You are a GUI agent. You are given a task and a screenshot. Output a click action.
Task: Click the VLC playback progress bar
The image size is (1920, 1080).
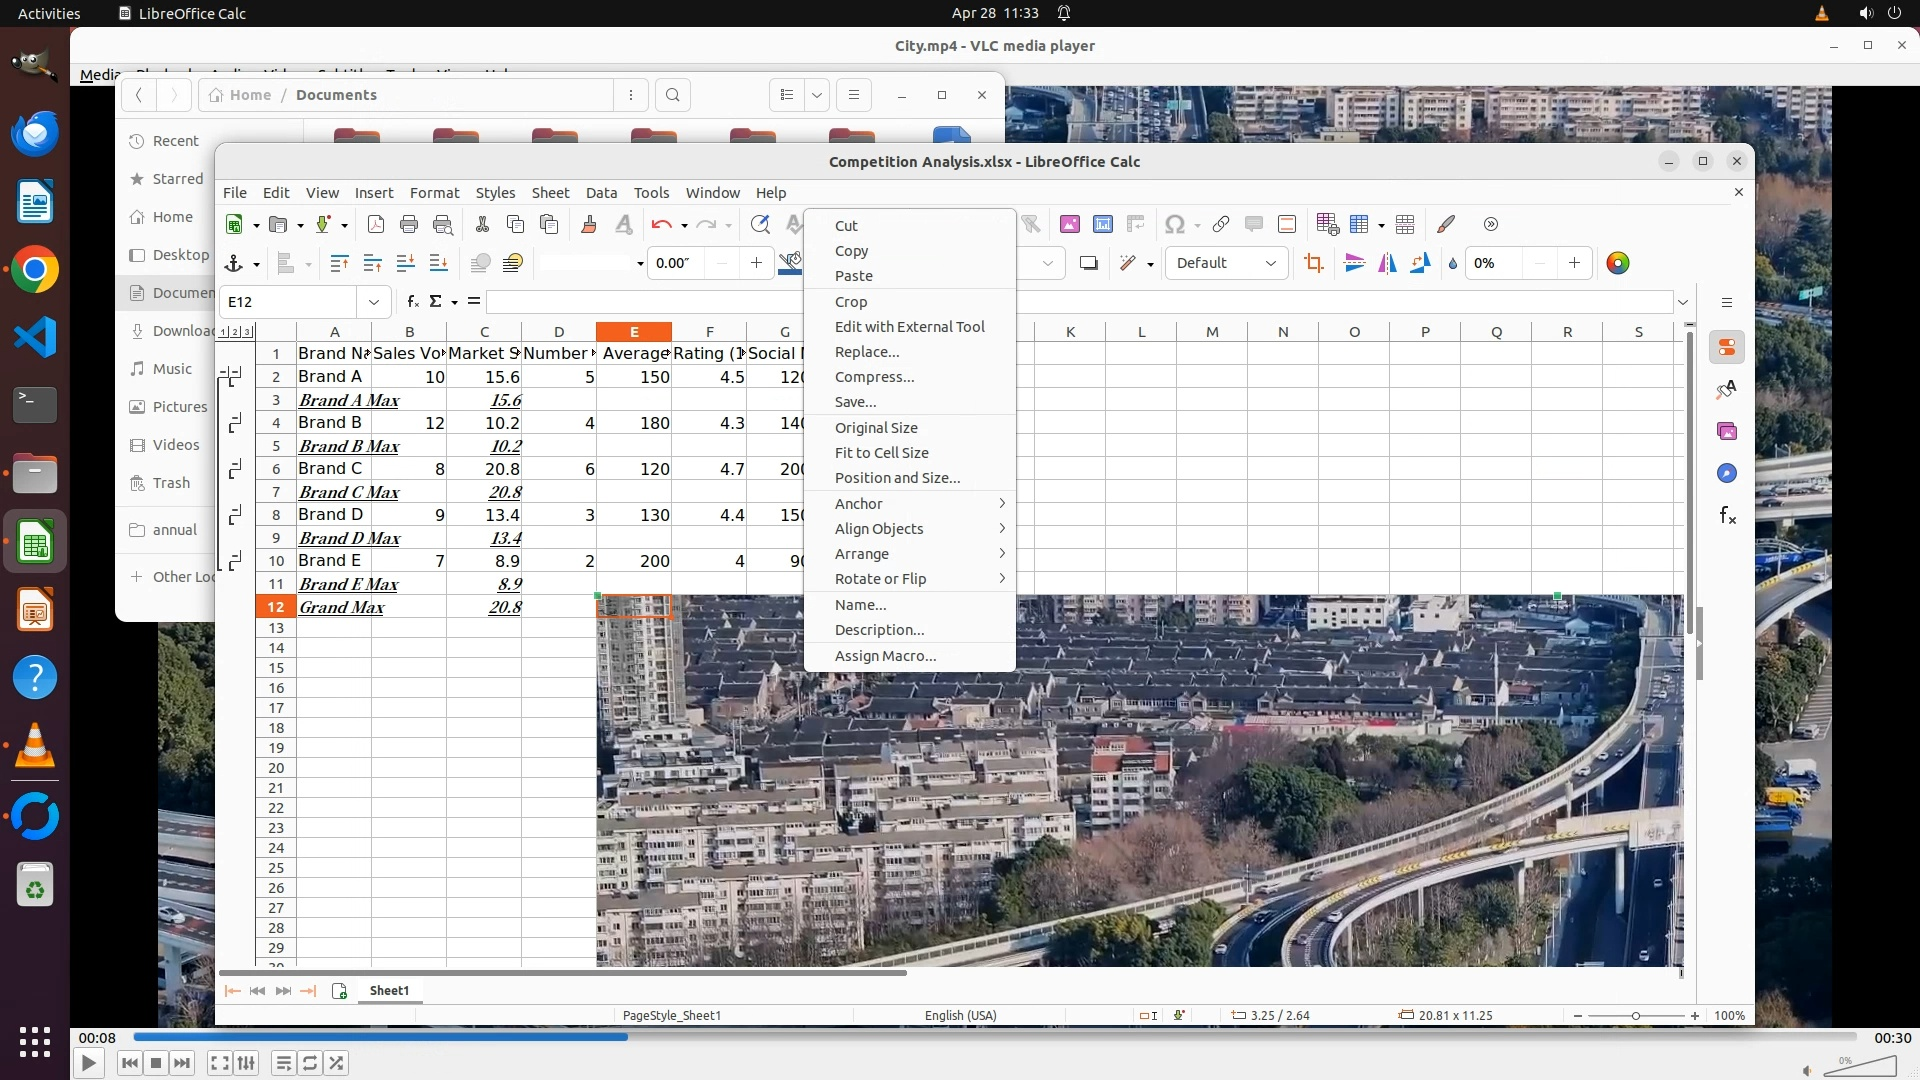pos(994,1037)
